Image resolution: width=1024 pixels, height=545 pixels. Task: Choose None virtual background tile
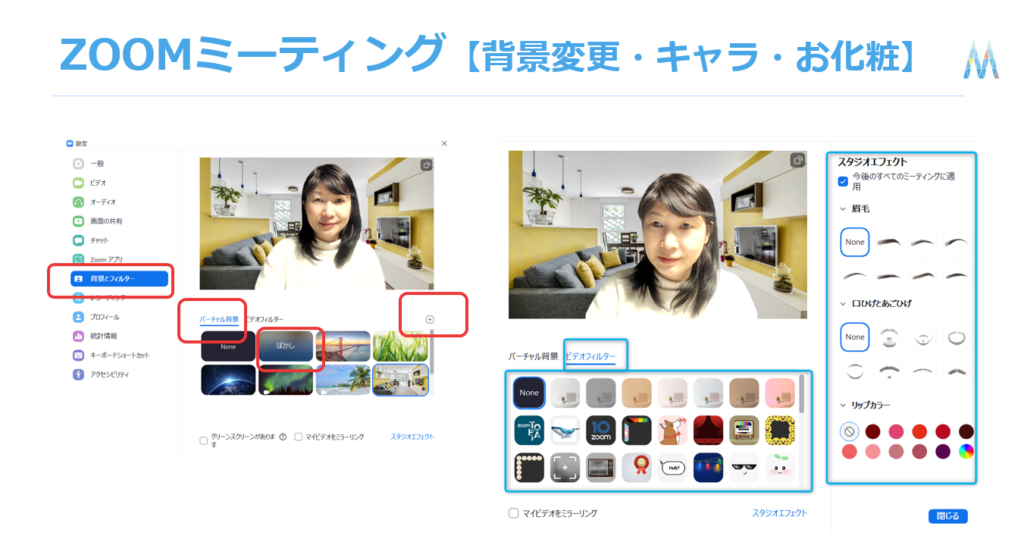[x=228, y=346]
